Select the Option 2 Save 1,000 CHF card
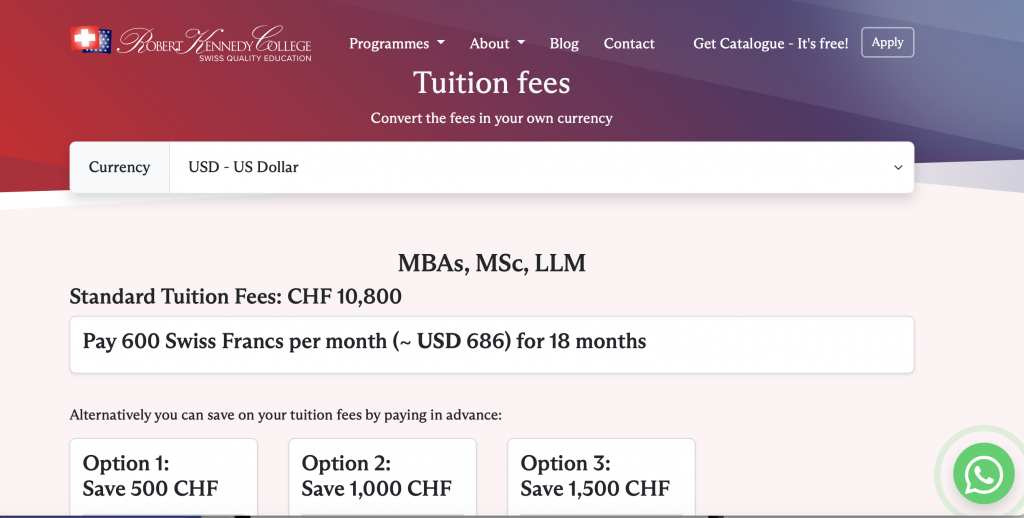This screenshot has width=1024, height=518. pyautogui.click(x=383, y=477)
